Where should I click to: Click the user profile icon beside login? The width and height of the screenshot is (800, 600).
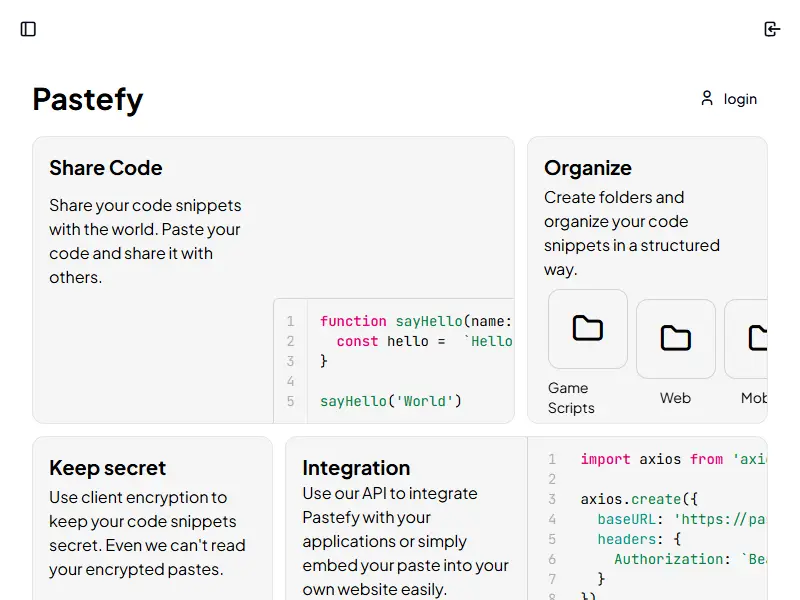pyautogui.click(x=707, y=98)
